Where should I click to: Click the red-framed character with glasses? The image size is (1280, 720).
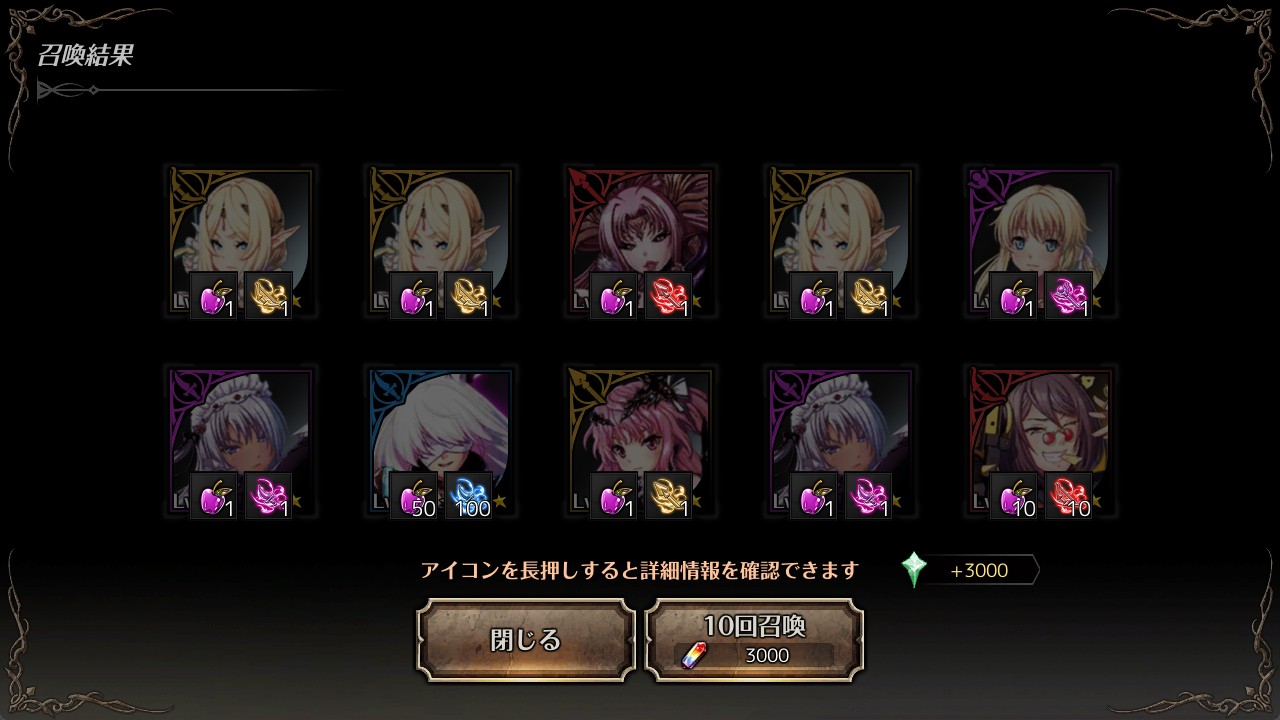coord(1040,441)
